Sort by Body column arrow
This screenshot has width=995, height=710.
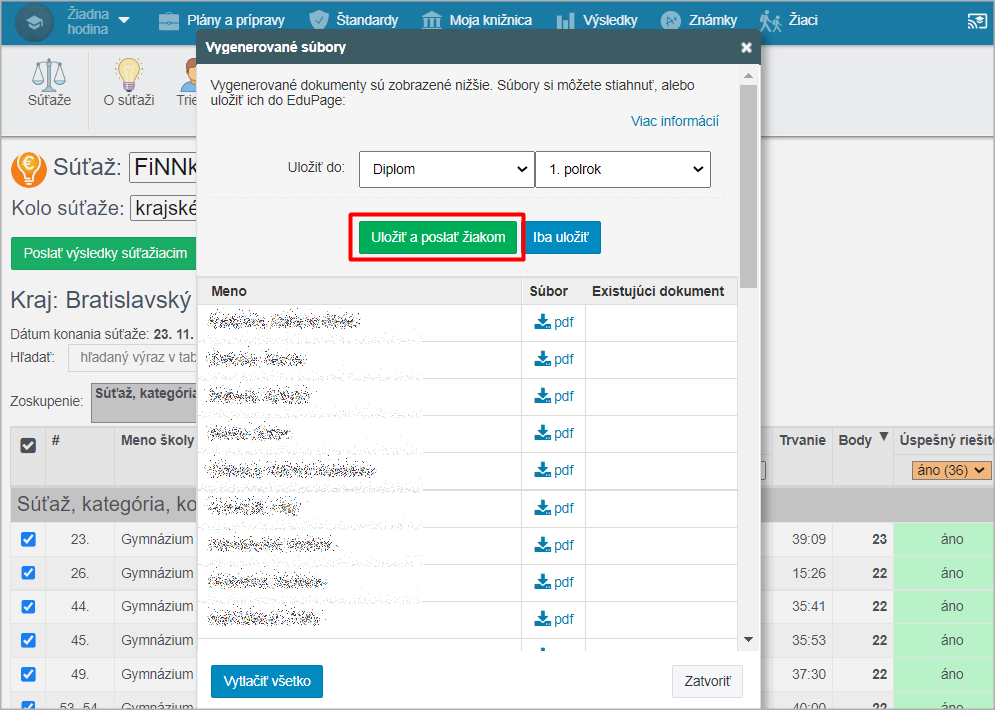(883, 439)
